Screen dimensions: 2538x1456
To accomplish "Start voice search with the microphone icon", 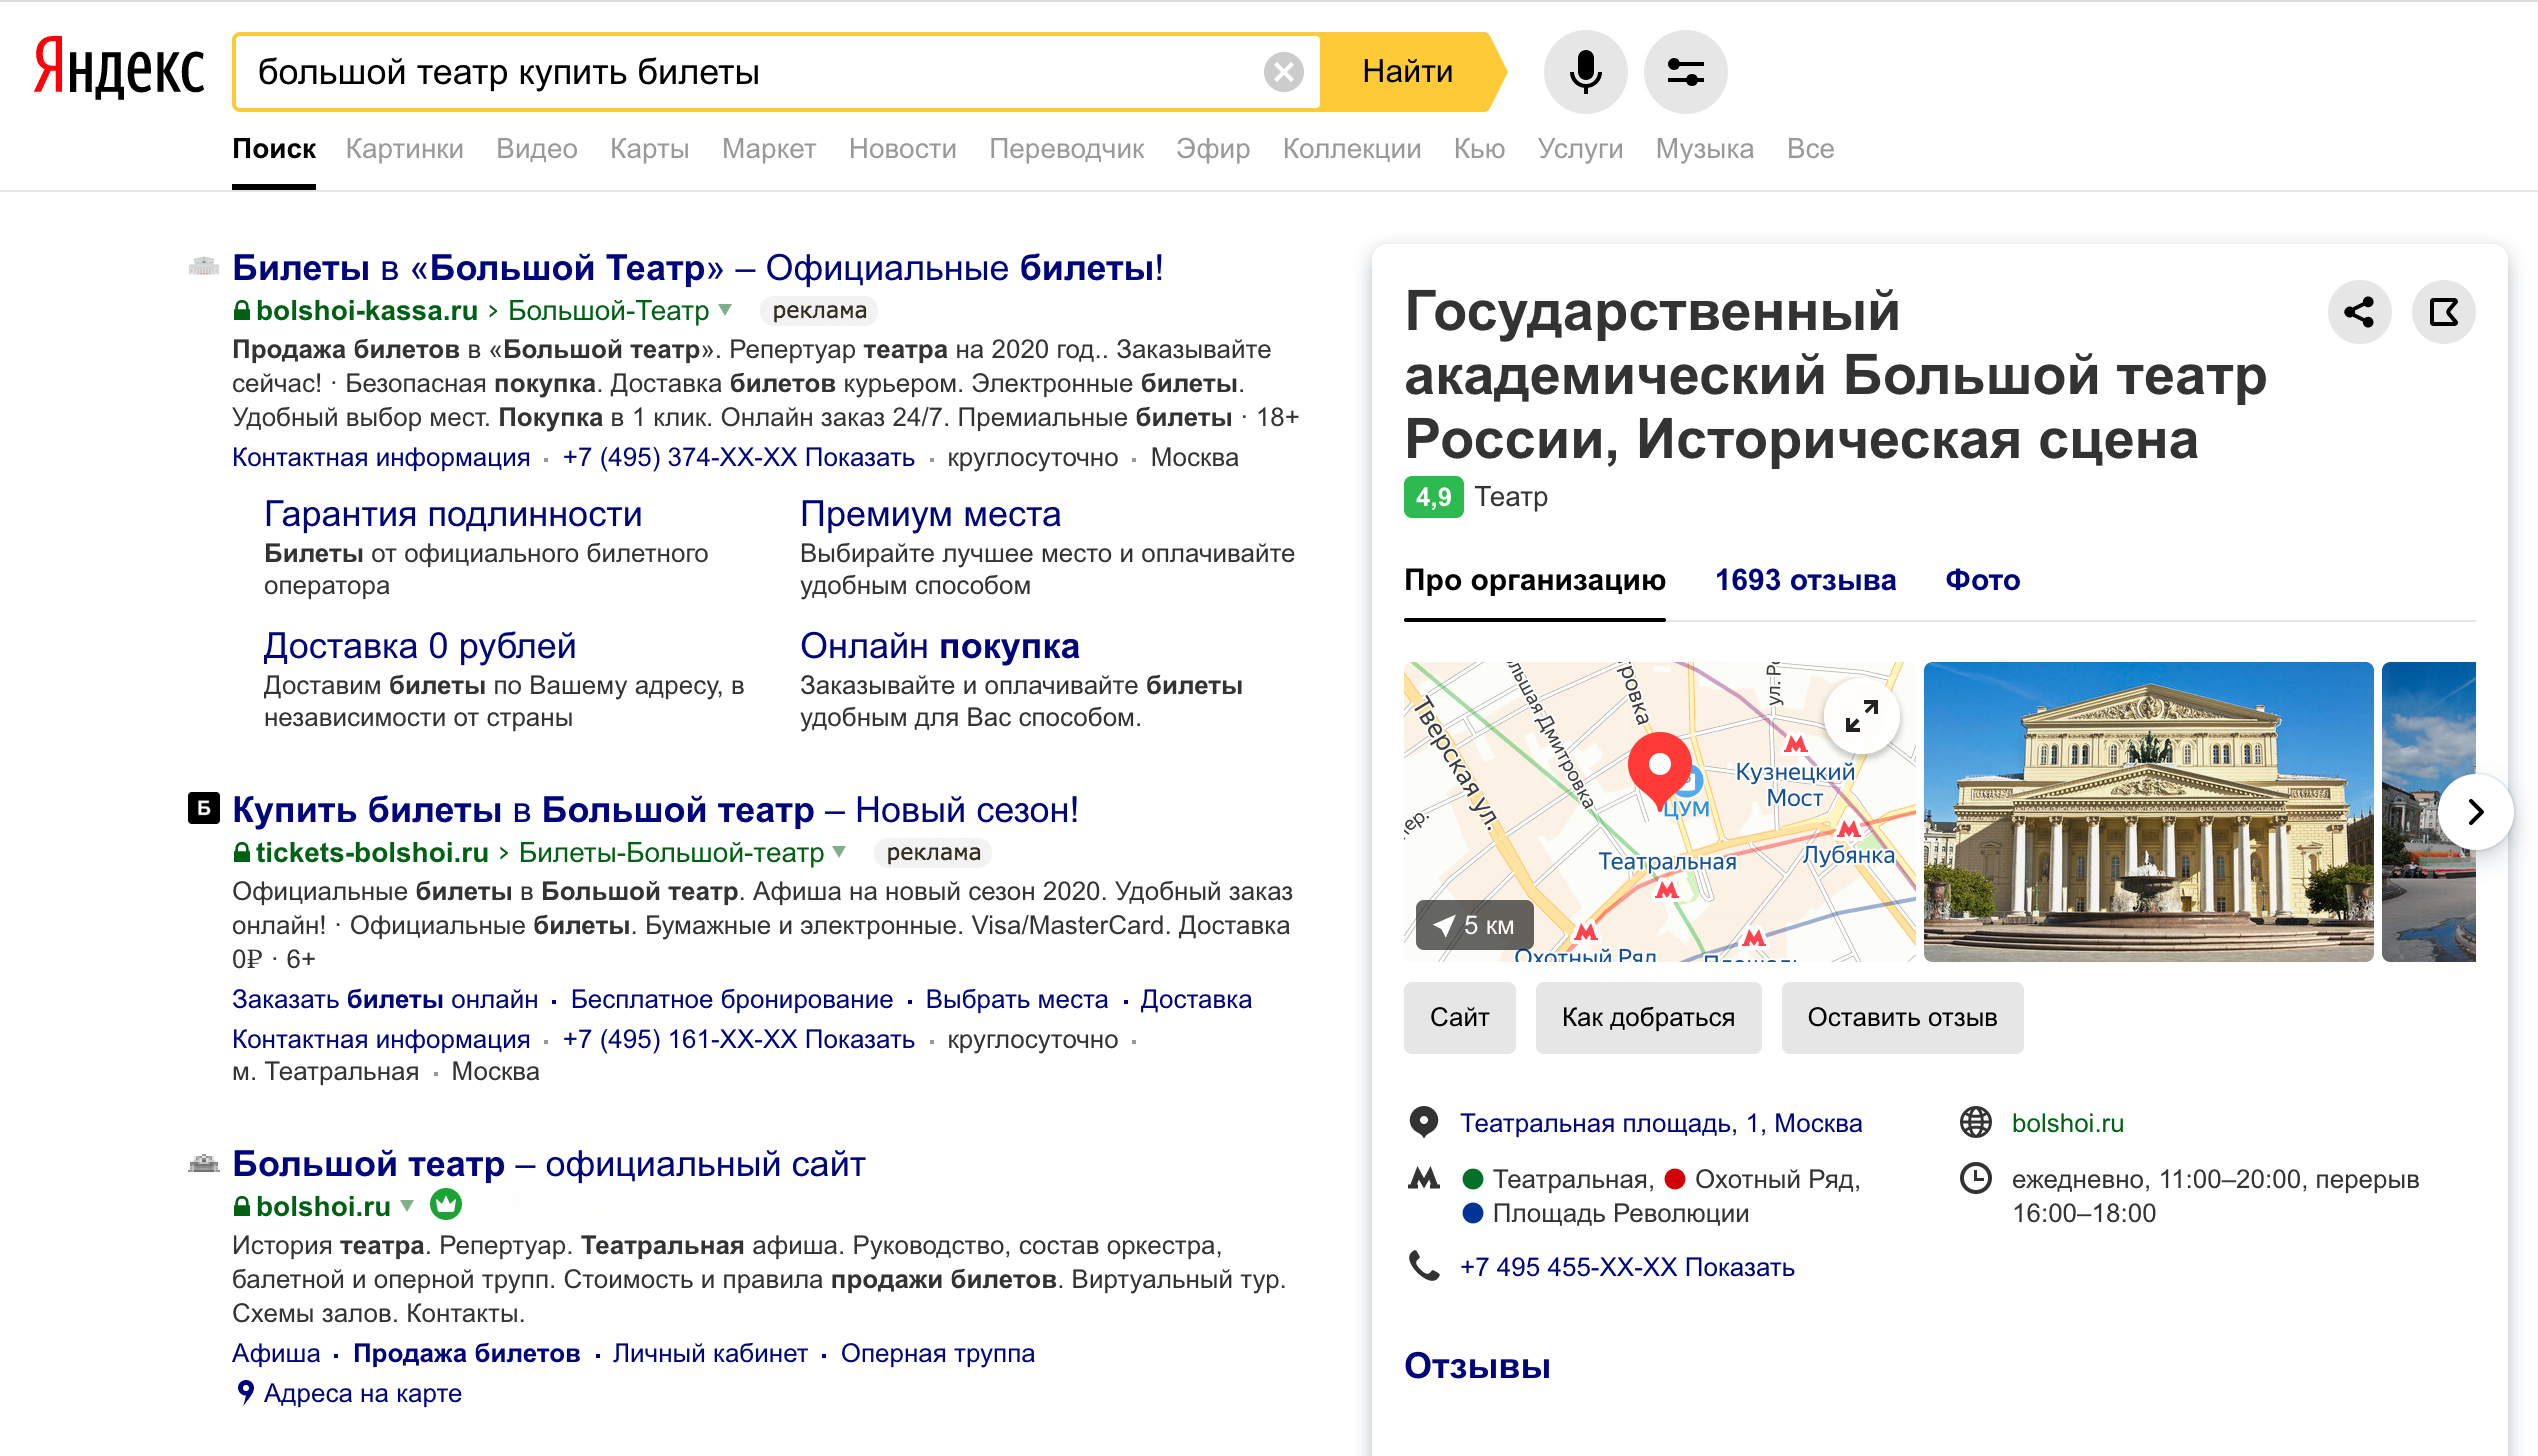I will coord(1585,72).
